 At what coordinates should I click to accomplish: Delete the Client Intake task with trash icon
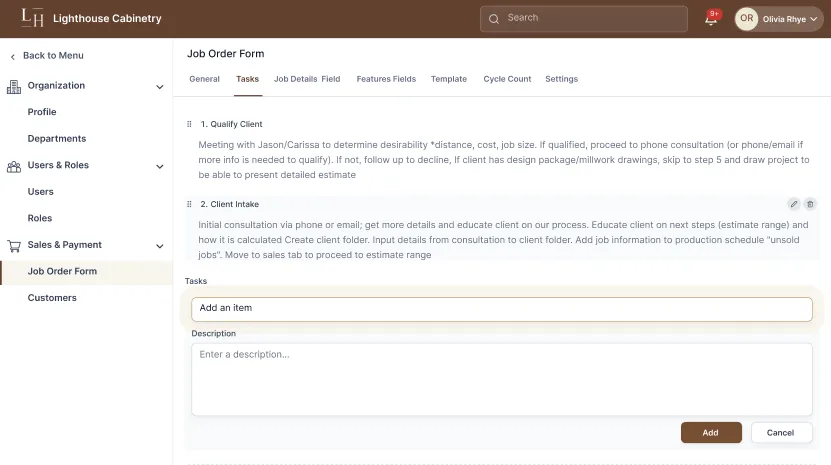[x=810, y=204]
